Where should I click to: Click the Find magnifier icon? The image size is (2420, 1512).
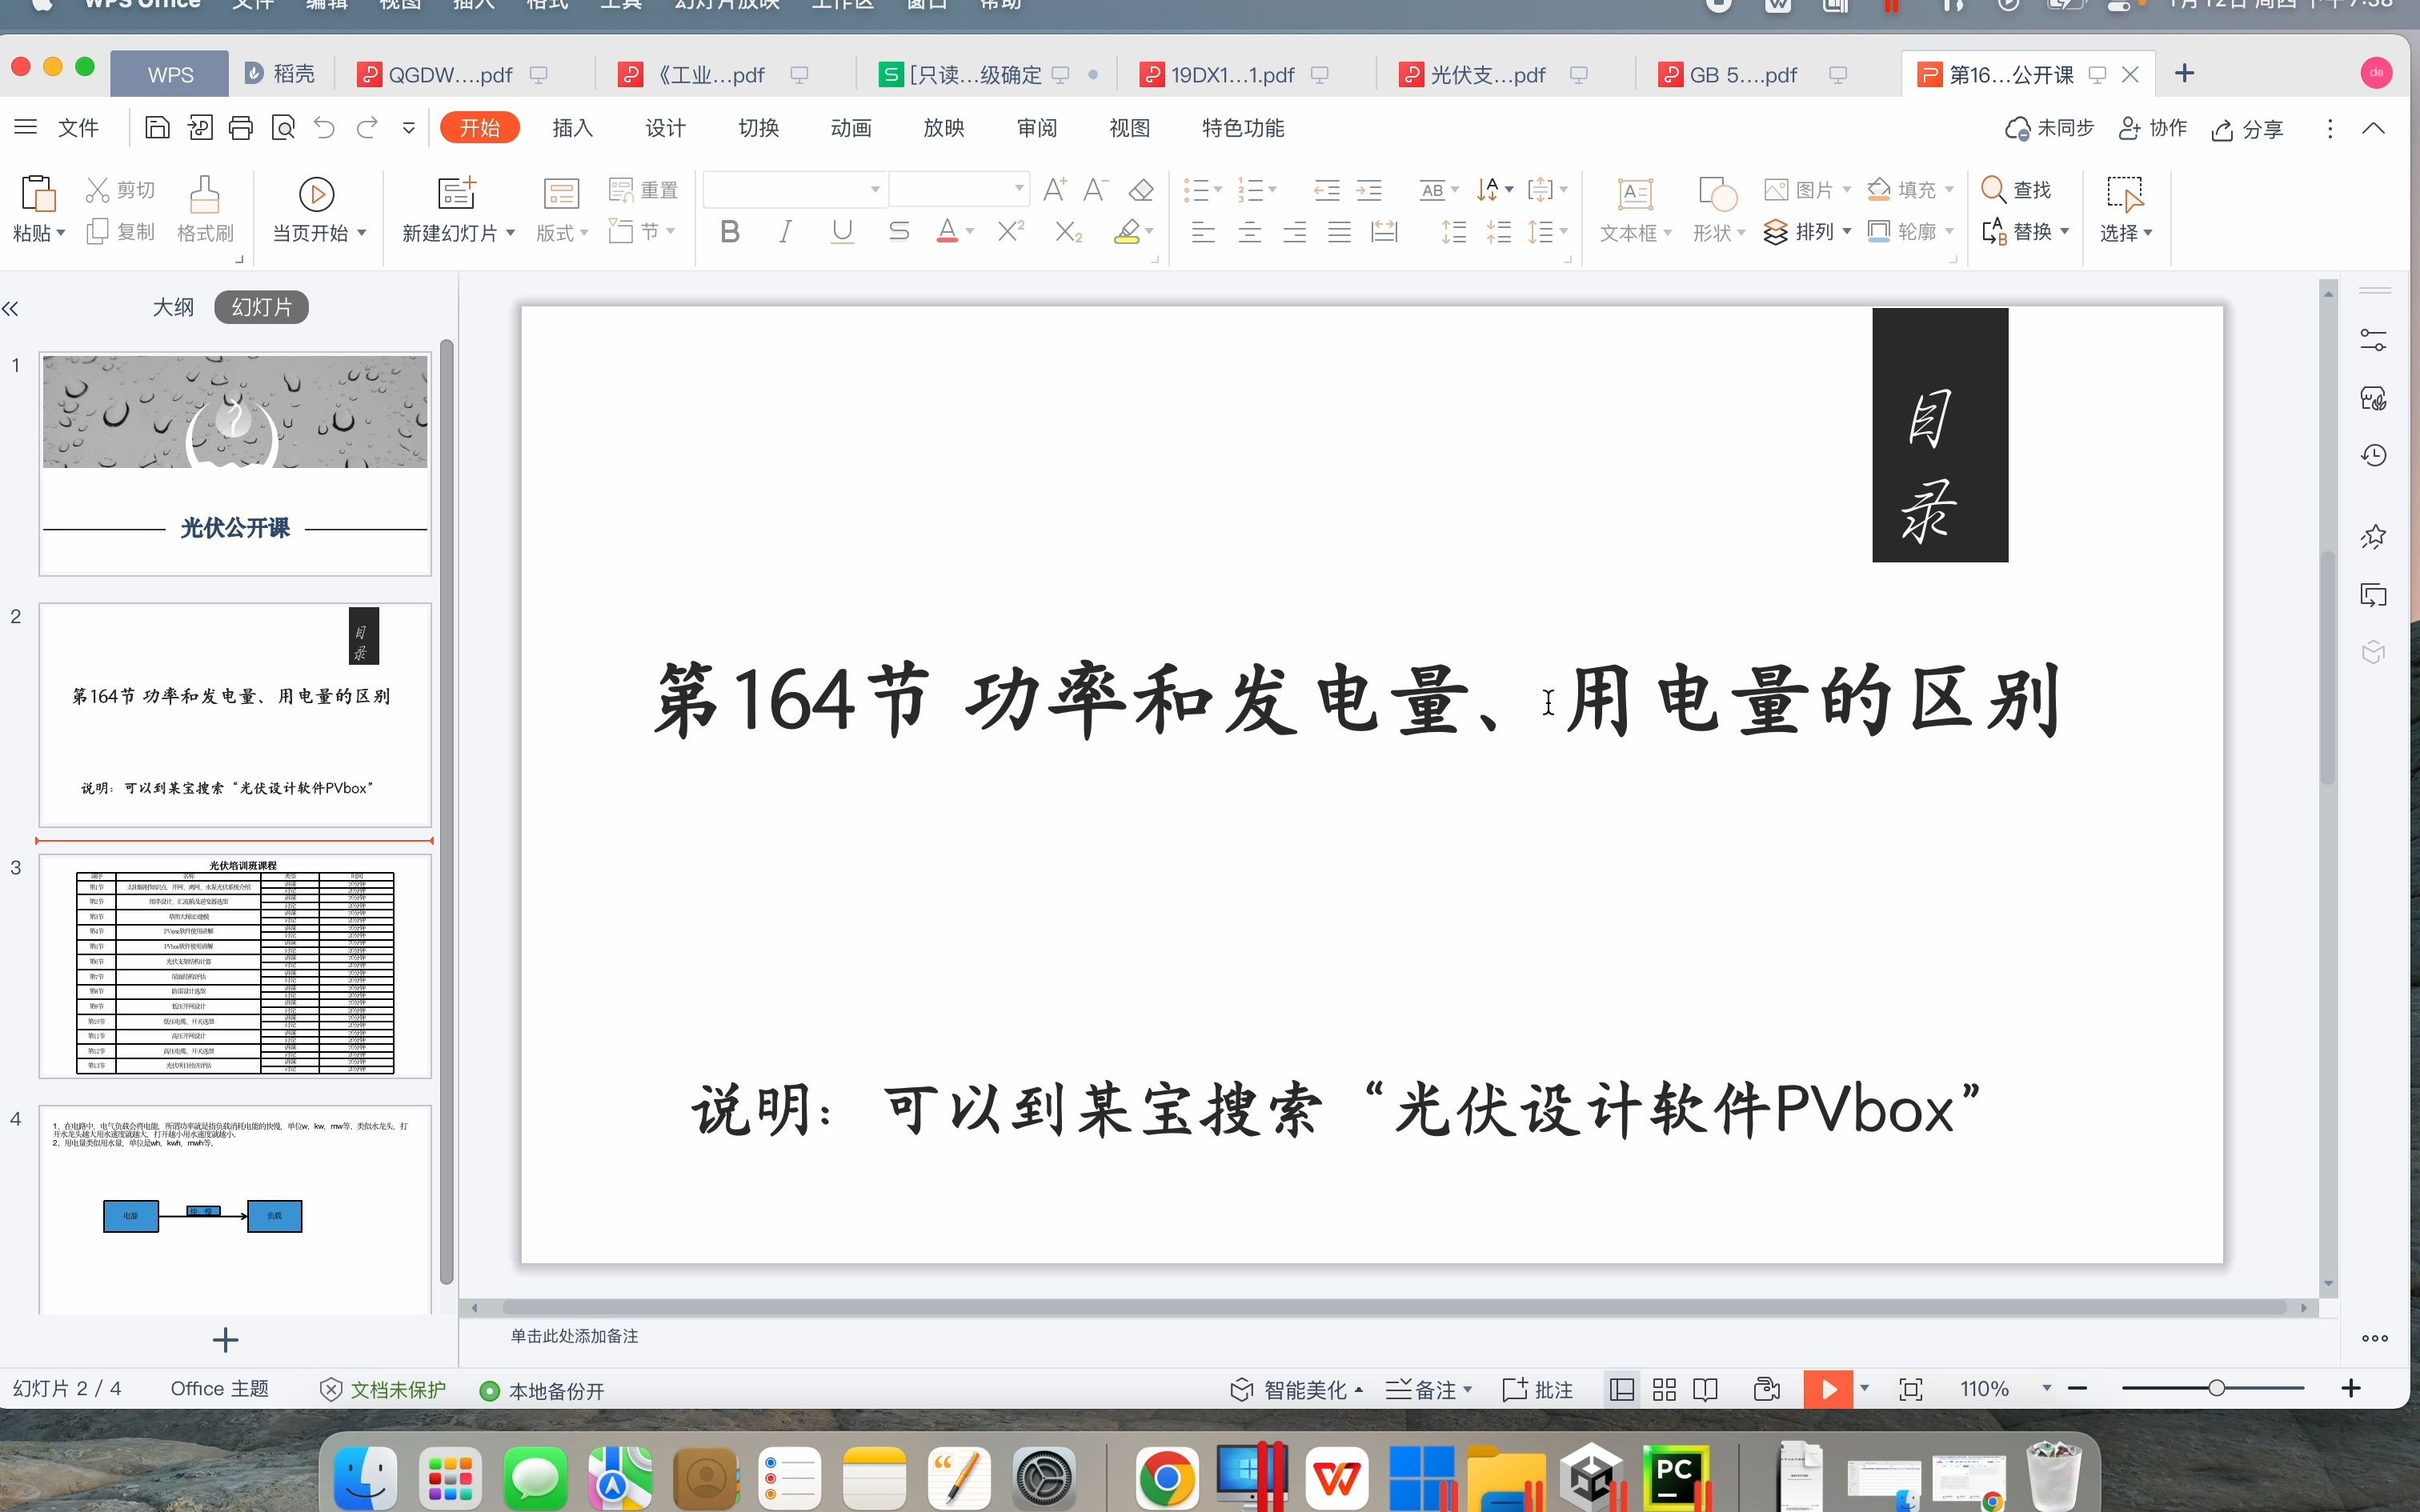point(1992,189)
